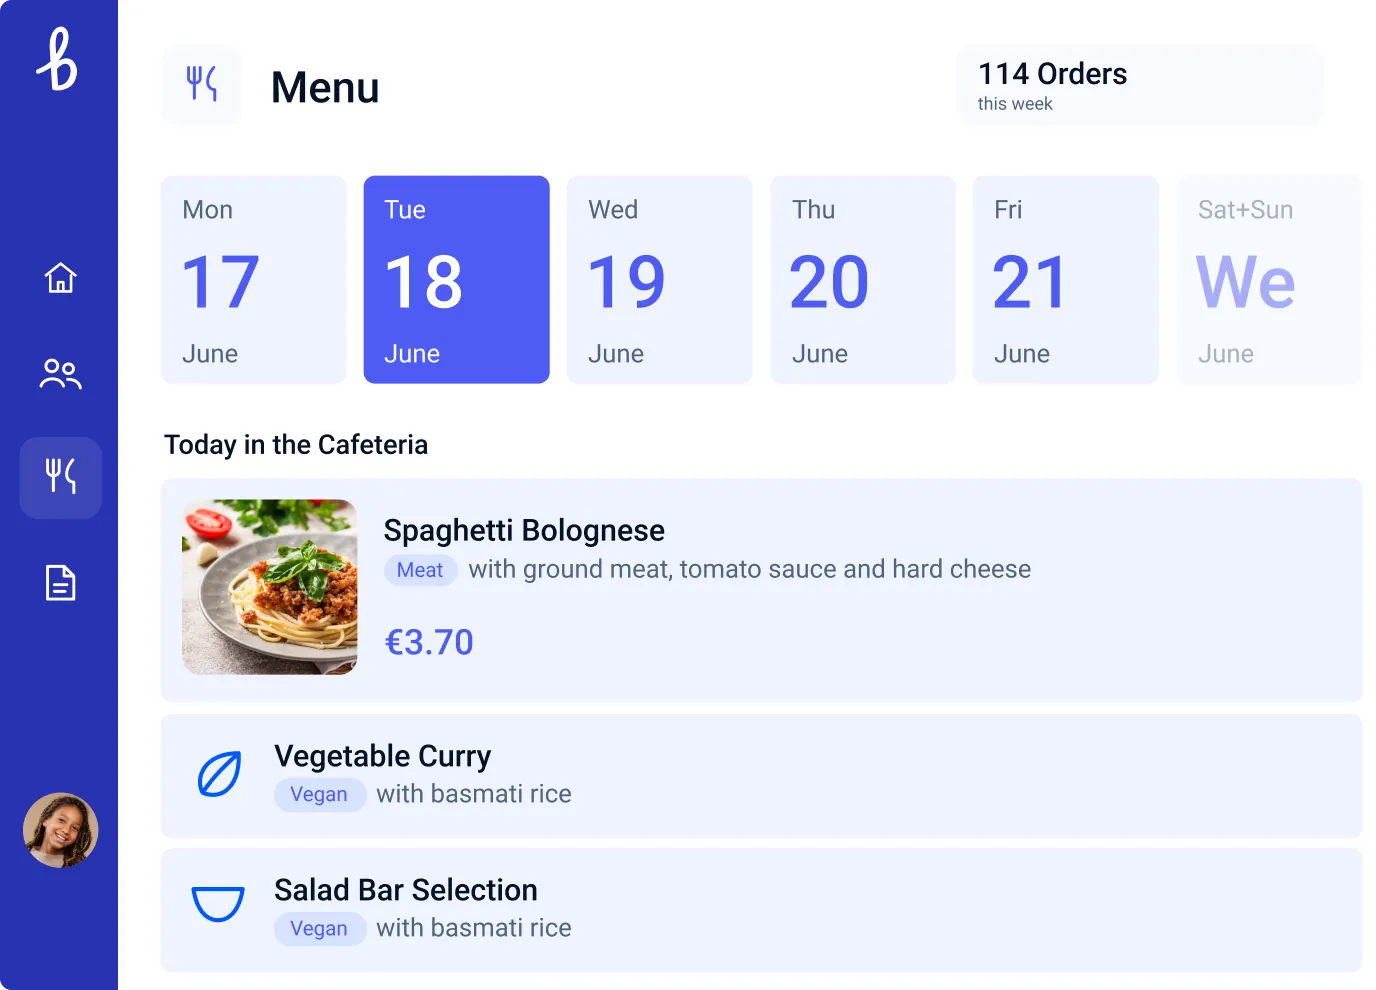Click the leaf icon for Vegetable Curry
This screenshot has height=990, width=1376.
tap(219, 774)
